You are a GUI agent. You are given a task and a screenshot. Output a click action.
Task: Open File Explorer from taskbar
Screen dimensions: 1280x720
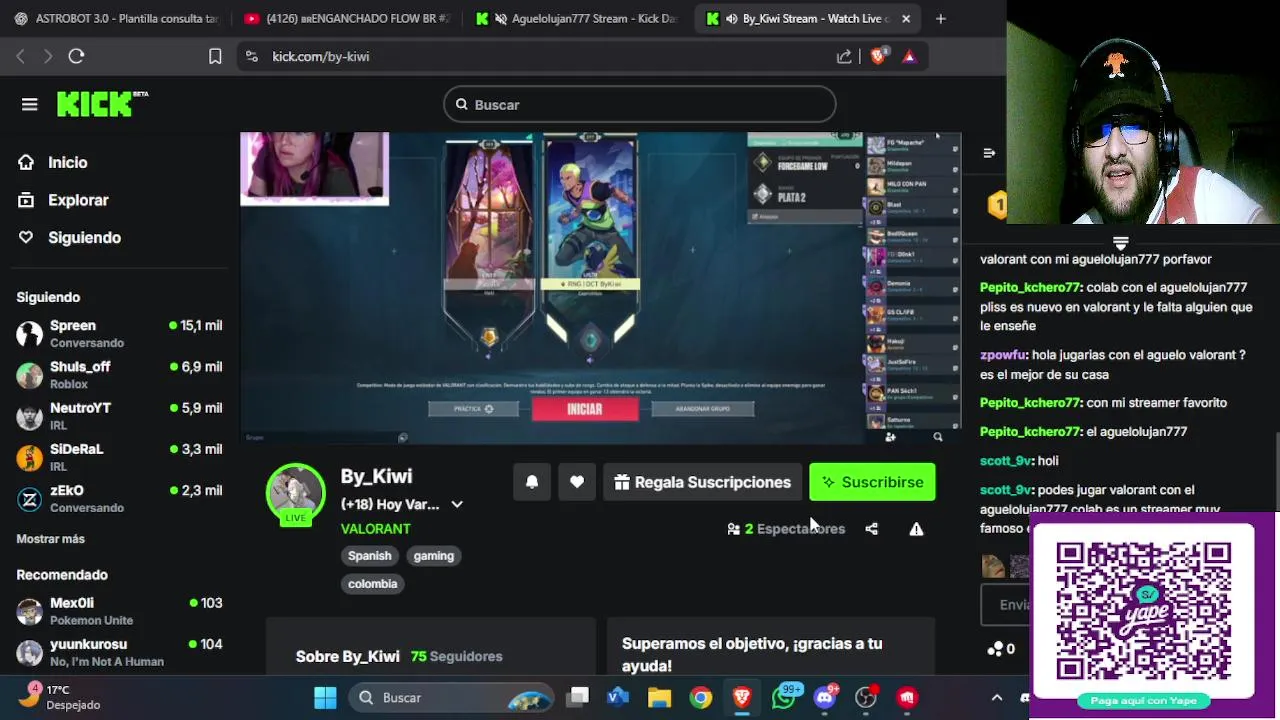(659, 697)
